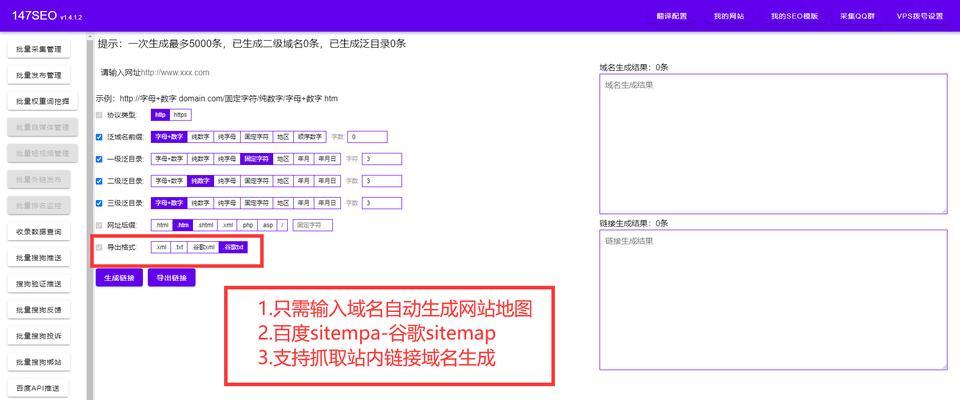Select the https protocol option
The image size is (960, 400).
pos(181,115)
